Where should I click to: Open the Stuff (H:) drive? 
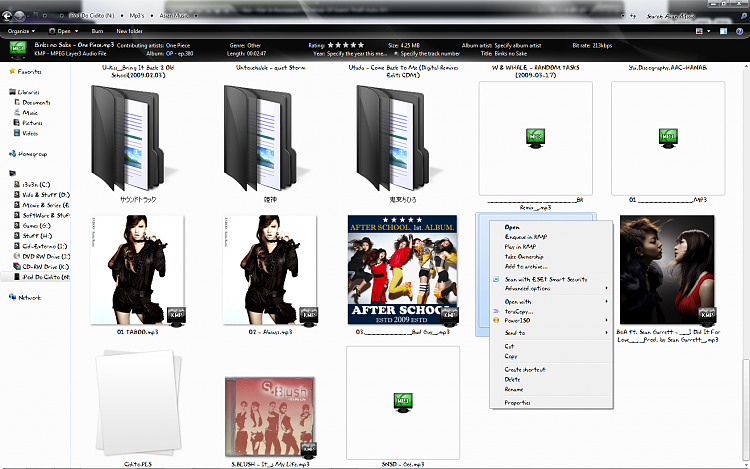click(37, 236)
